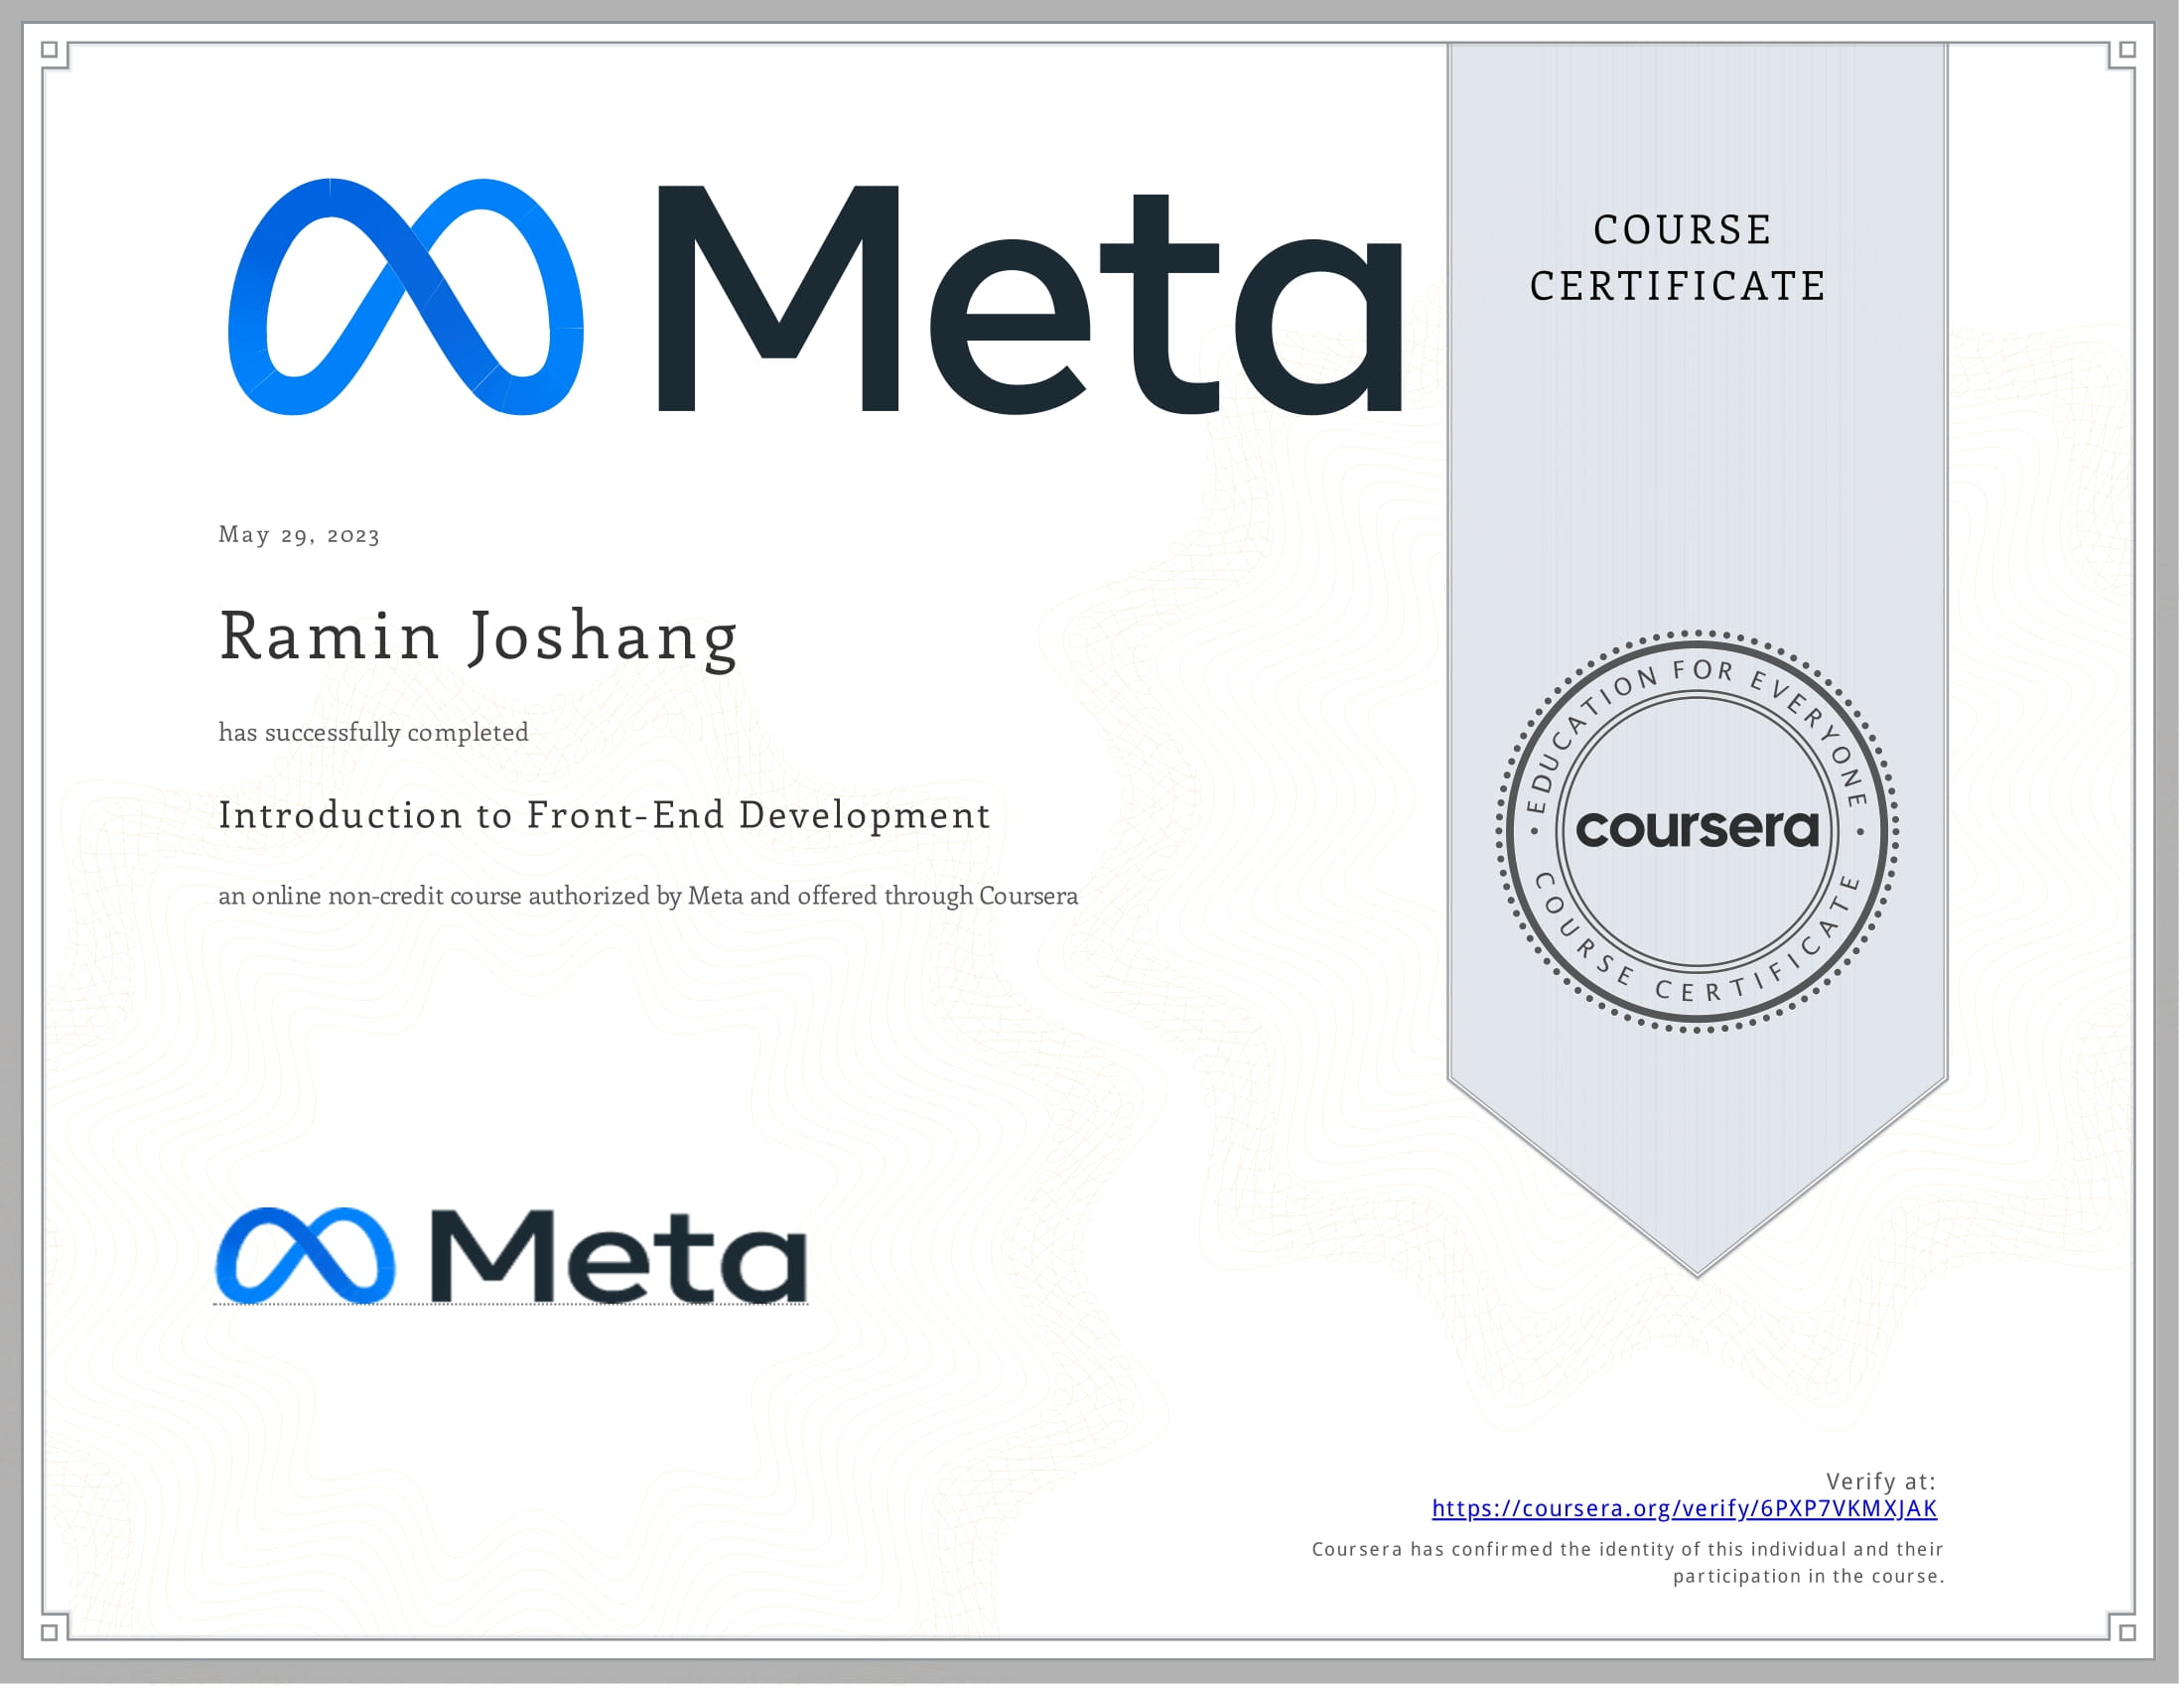
Task: Click the 'authorized by Meta' description line
Action: coord(648,896)
